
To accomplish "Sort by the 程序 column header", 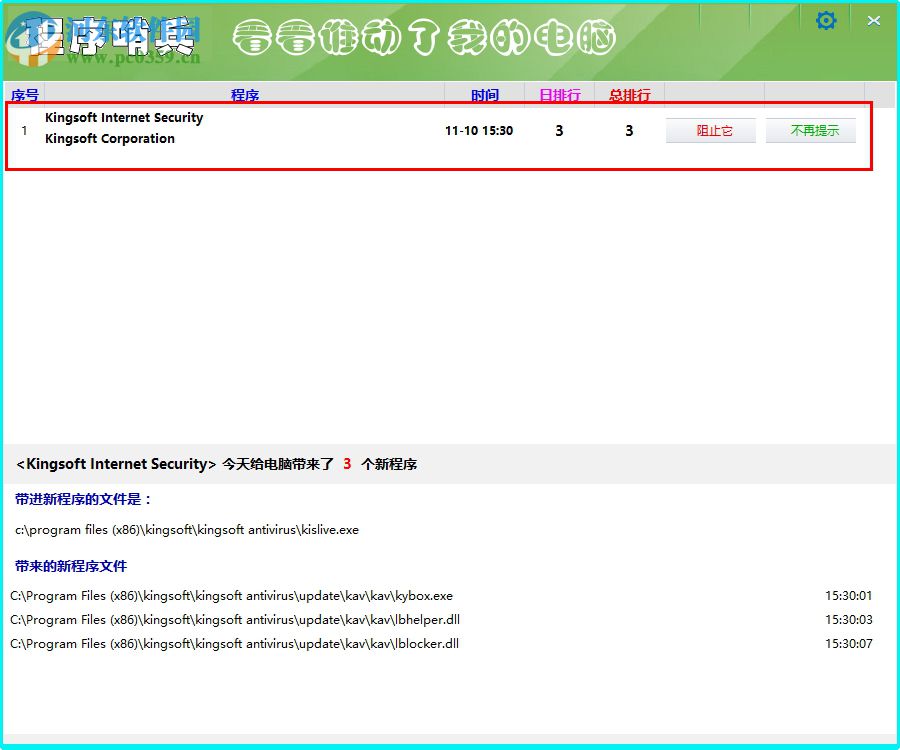I will pos(245,95).
